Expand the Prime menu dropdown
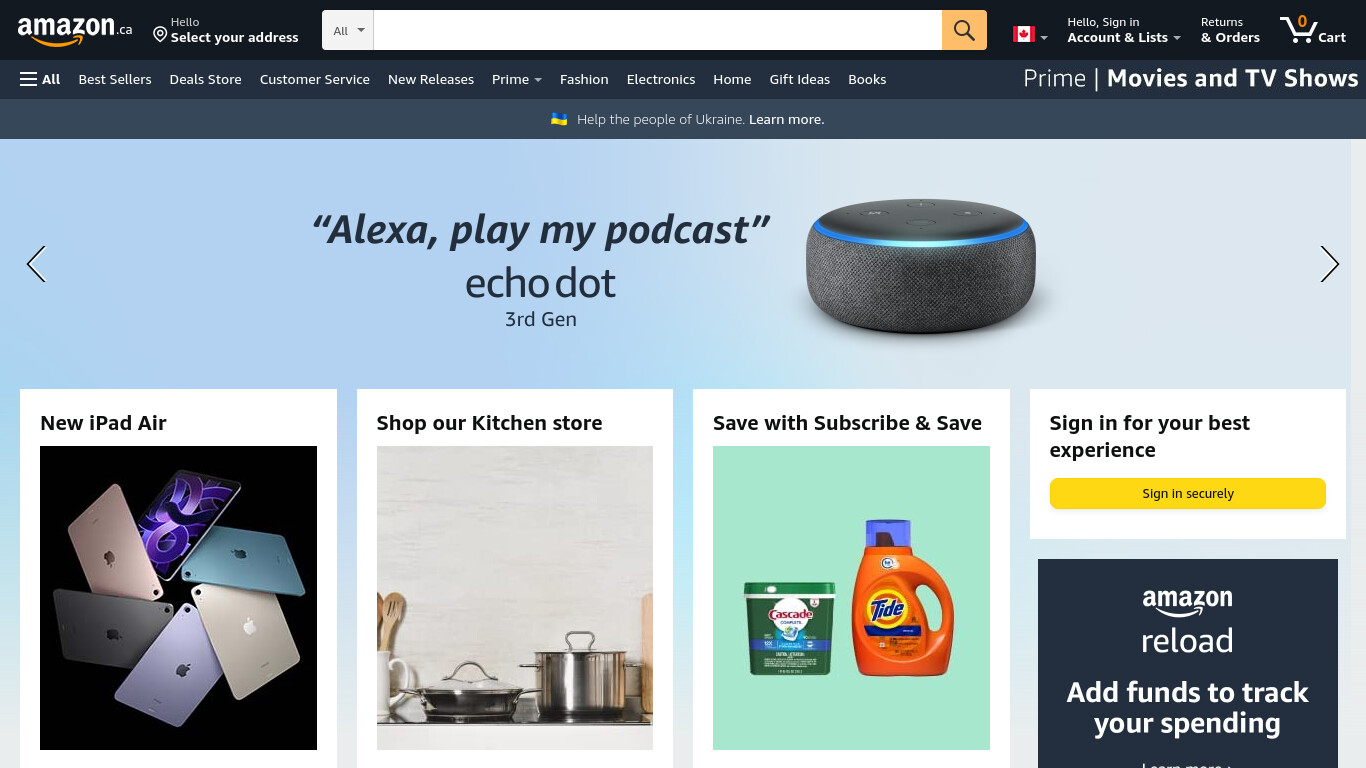Viewport: 1366px width, 768px height. point(516,79)
